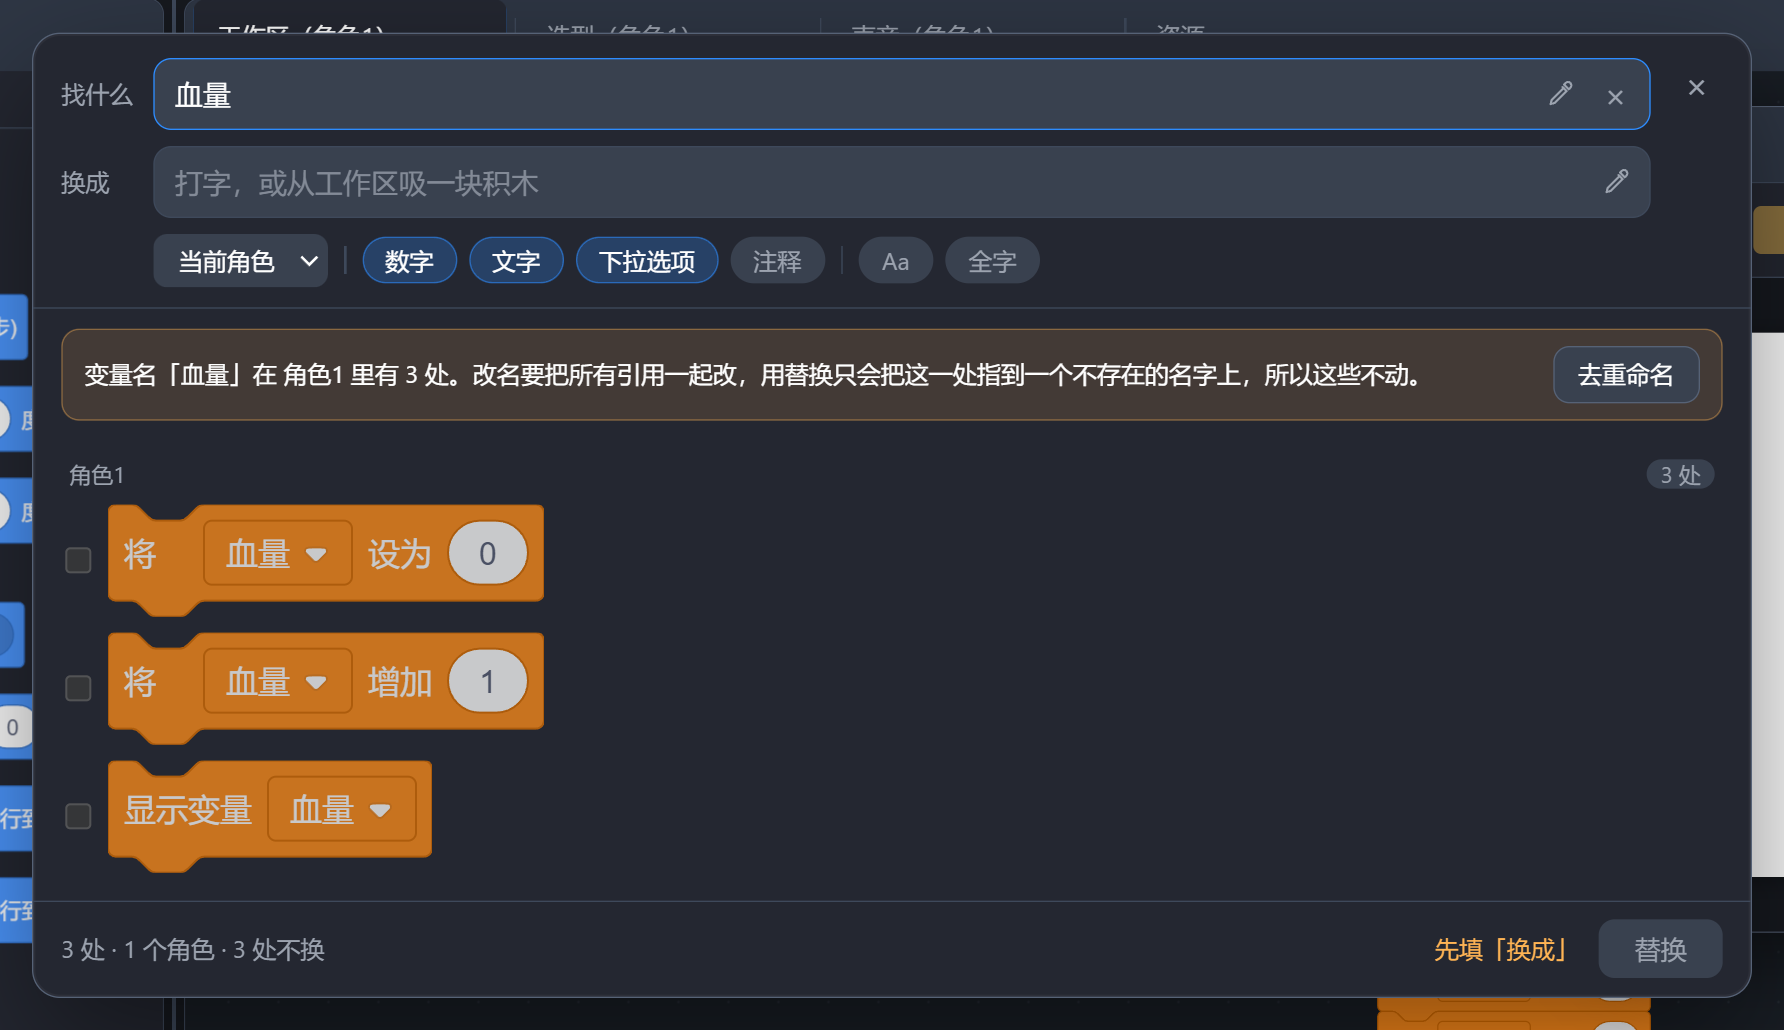The height and width of the screenshot is (1030, 1784).
Task: Check the box for 显示变量血量 block
Action: click(78, 816)
